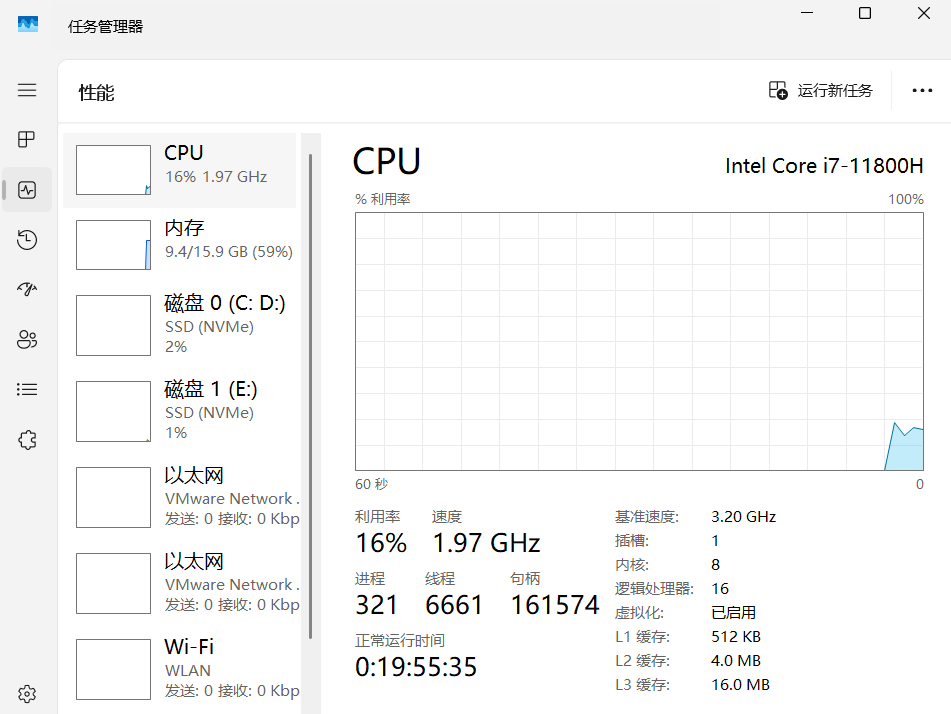
Task: Click the resource list vertical scrollbar
Action: pyautogui.click(x=311, y=397)
